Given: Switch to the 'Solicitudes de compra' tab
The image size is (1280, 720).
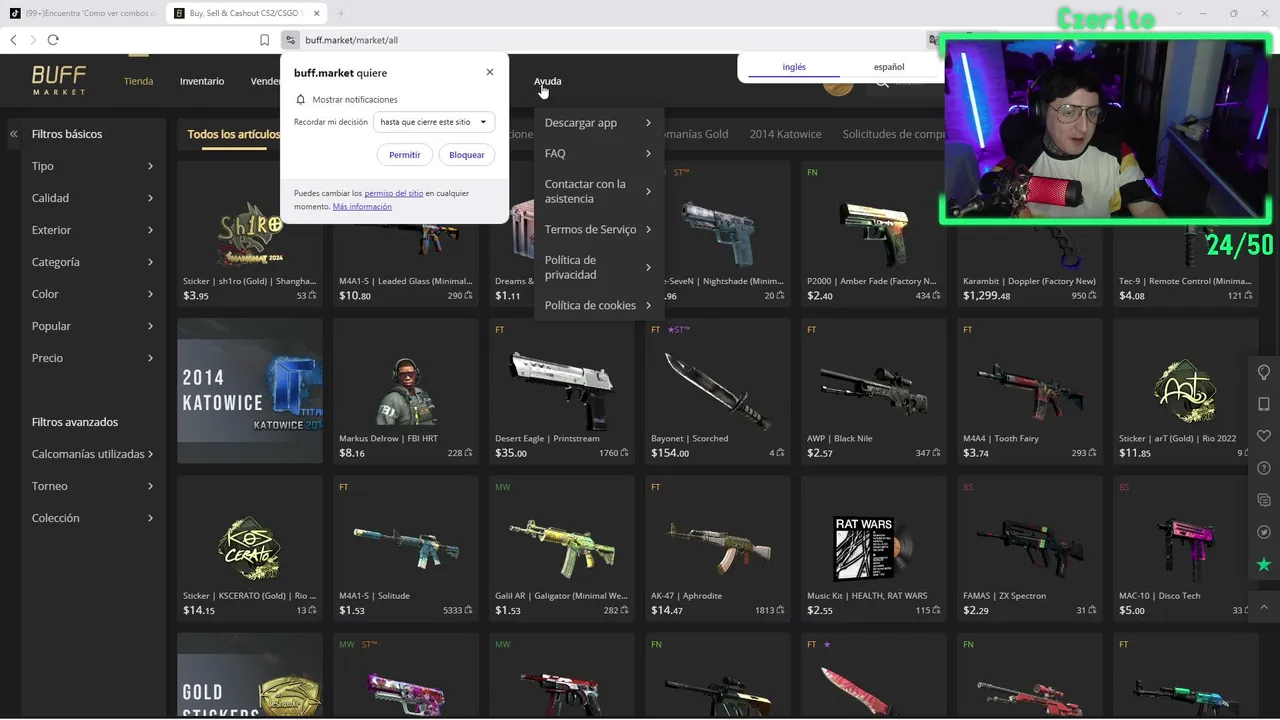Looking at the screenshot, I should click(x=893, y=134).
